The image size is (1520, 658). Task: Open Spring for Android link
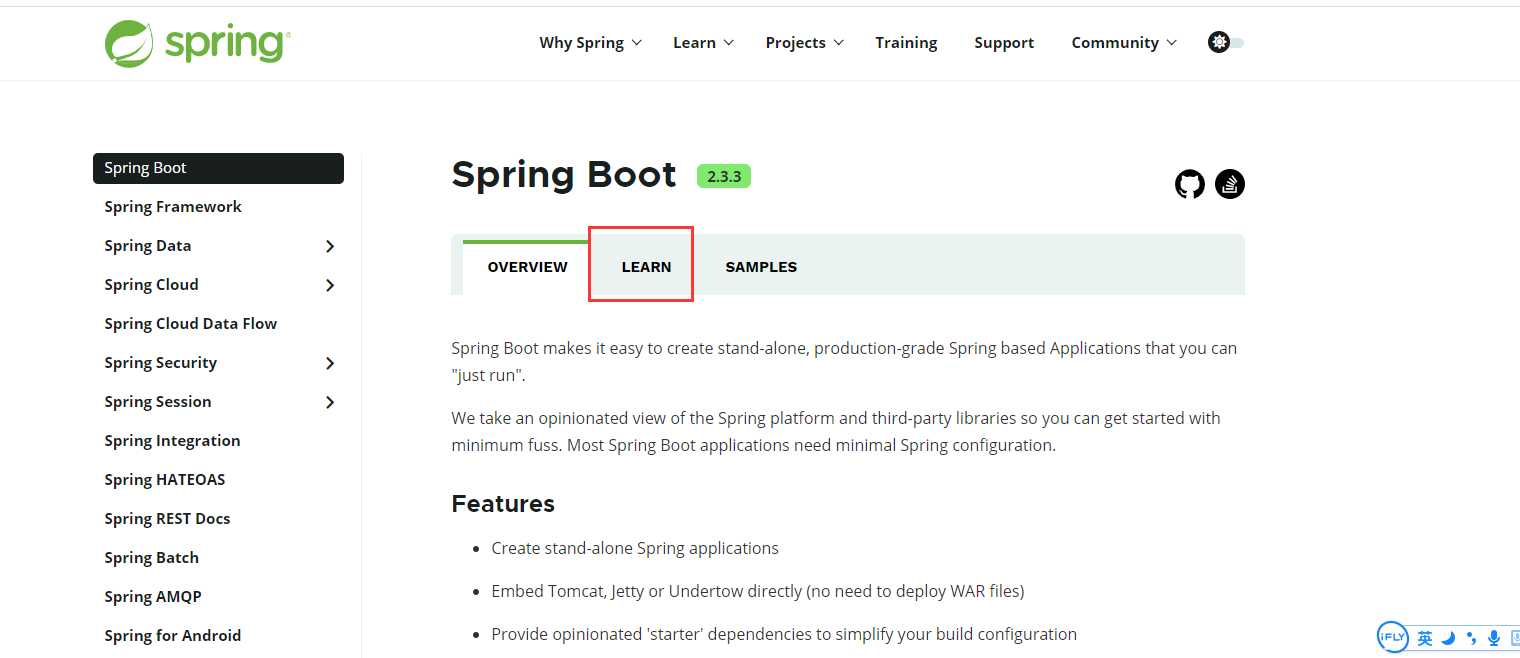tap(172, 636)
